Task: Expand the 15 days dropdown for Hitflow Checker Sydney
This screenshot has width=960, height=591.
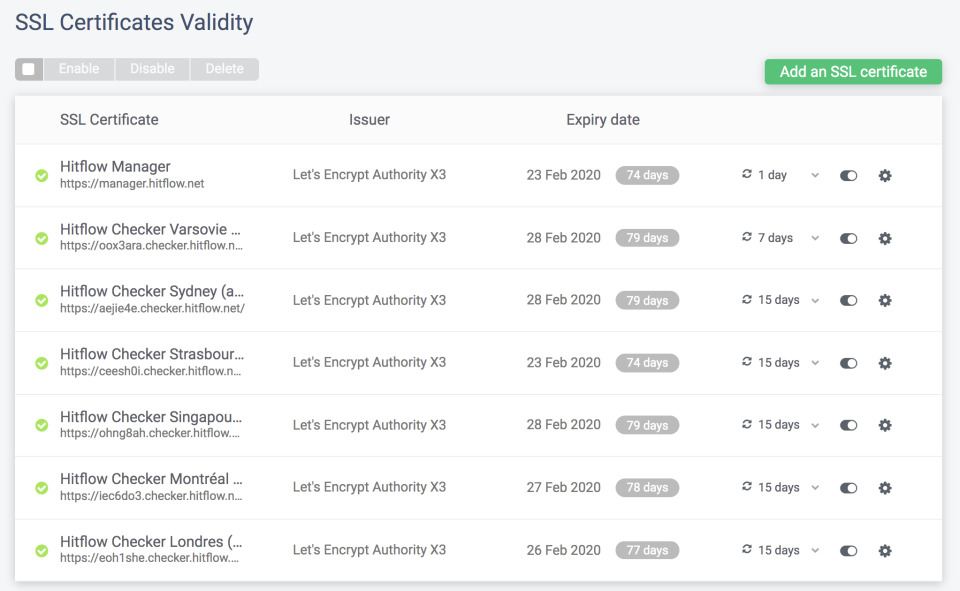Action: tap(814, 300)
